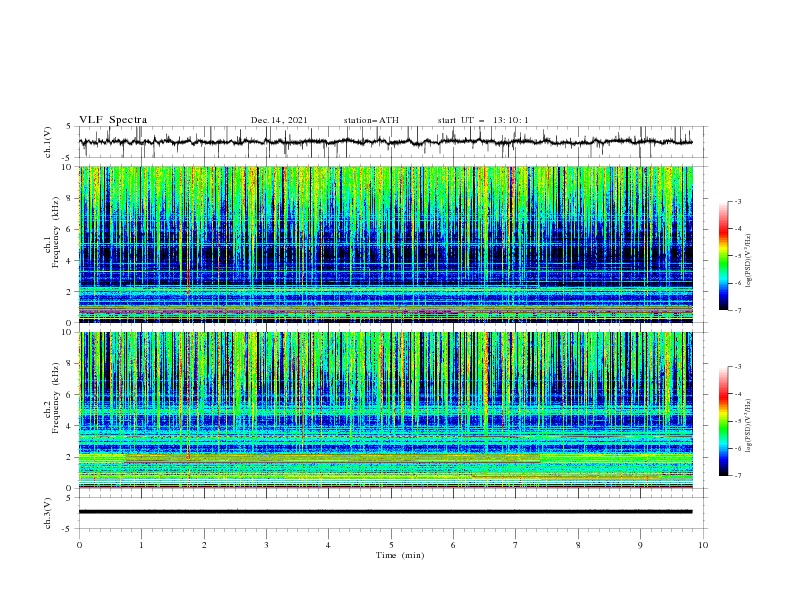792x612 pixels.
Task: Click the time axis tick label 2
Action: point(204,545)
